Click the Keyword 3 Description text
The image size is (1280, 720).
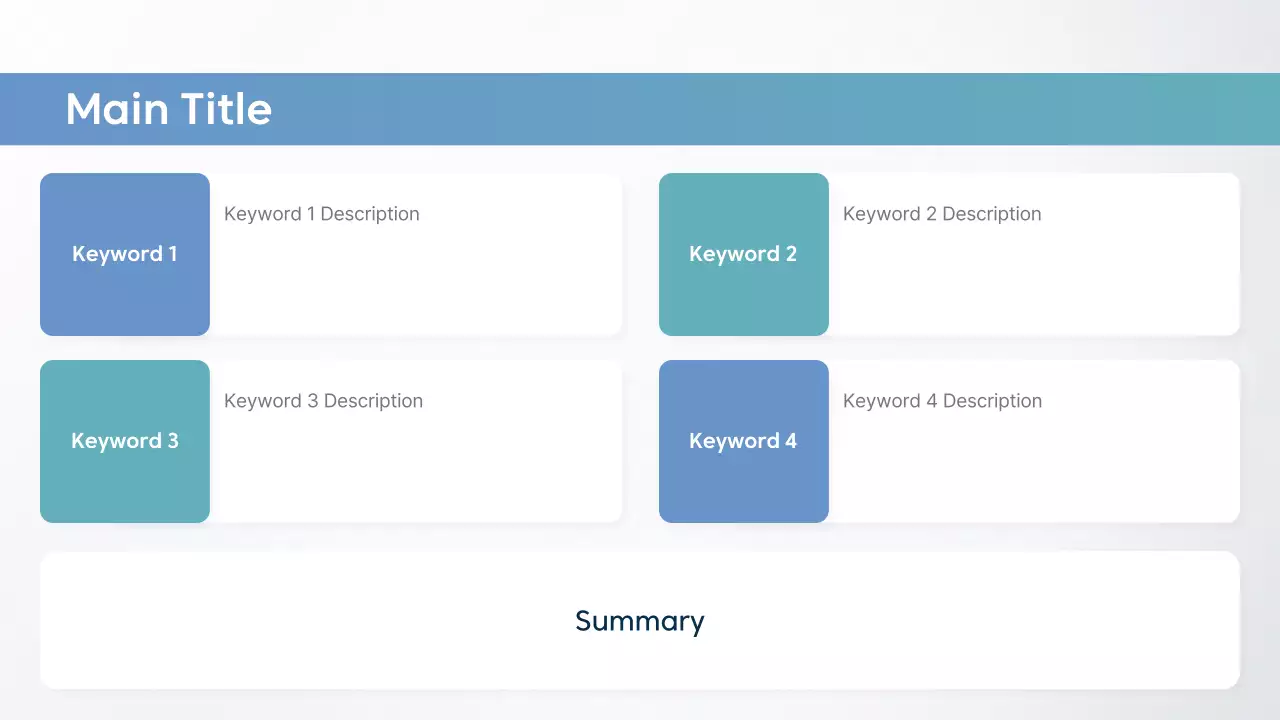coord(323,401)
